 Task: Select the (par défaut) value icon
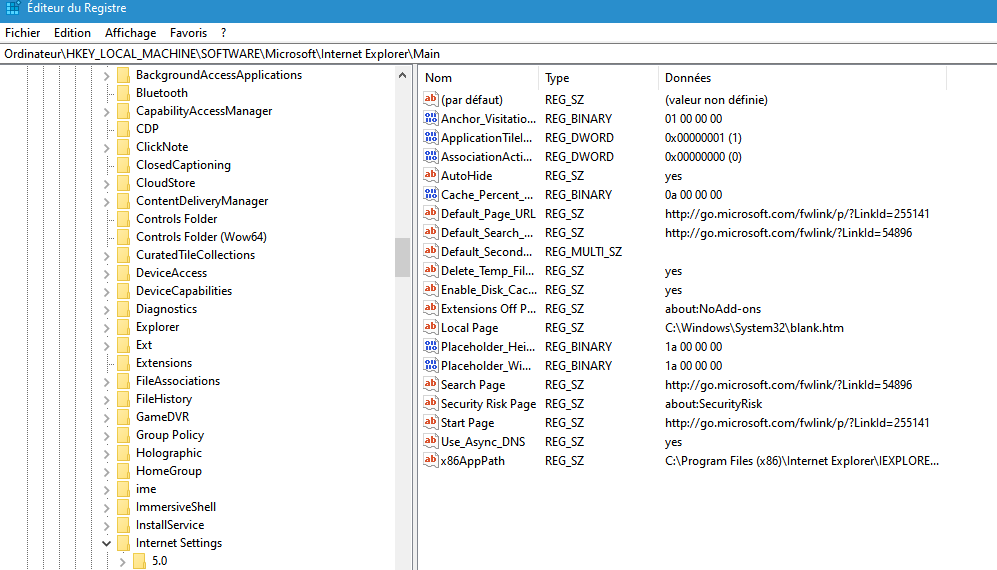coord(430,99)
